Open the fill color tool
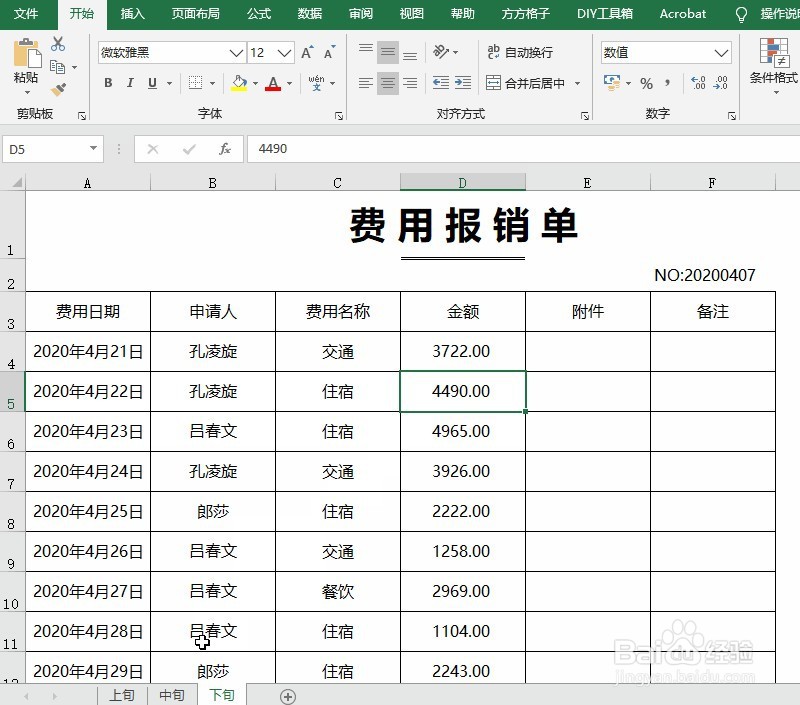This screenshot has height=705, width=800. pyautogui.click(x=238, y=83)
